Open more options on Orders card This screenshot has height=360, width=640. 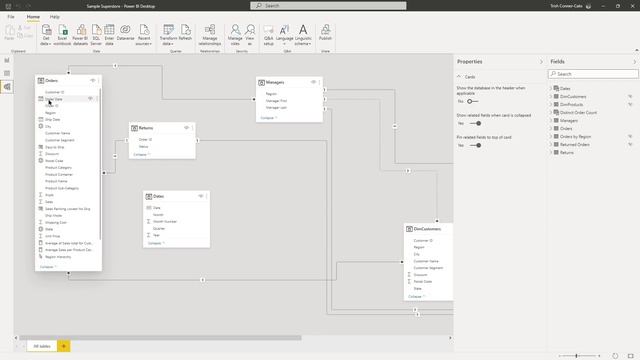(98, 81)
